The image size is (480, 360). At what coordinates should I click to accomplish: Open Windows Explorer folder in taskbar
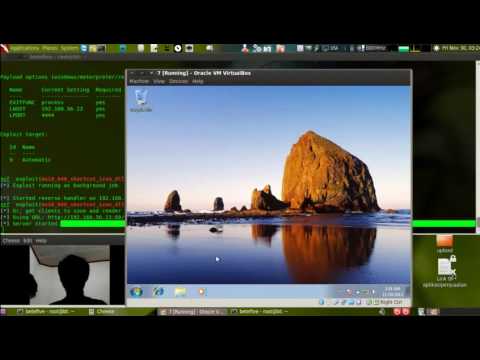pos(180,292)
